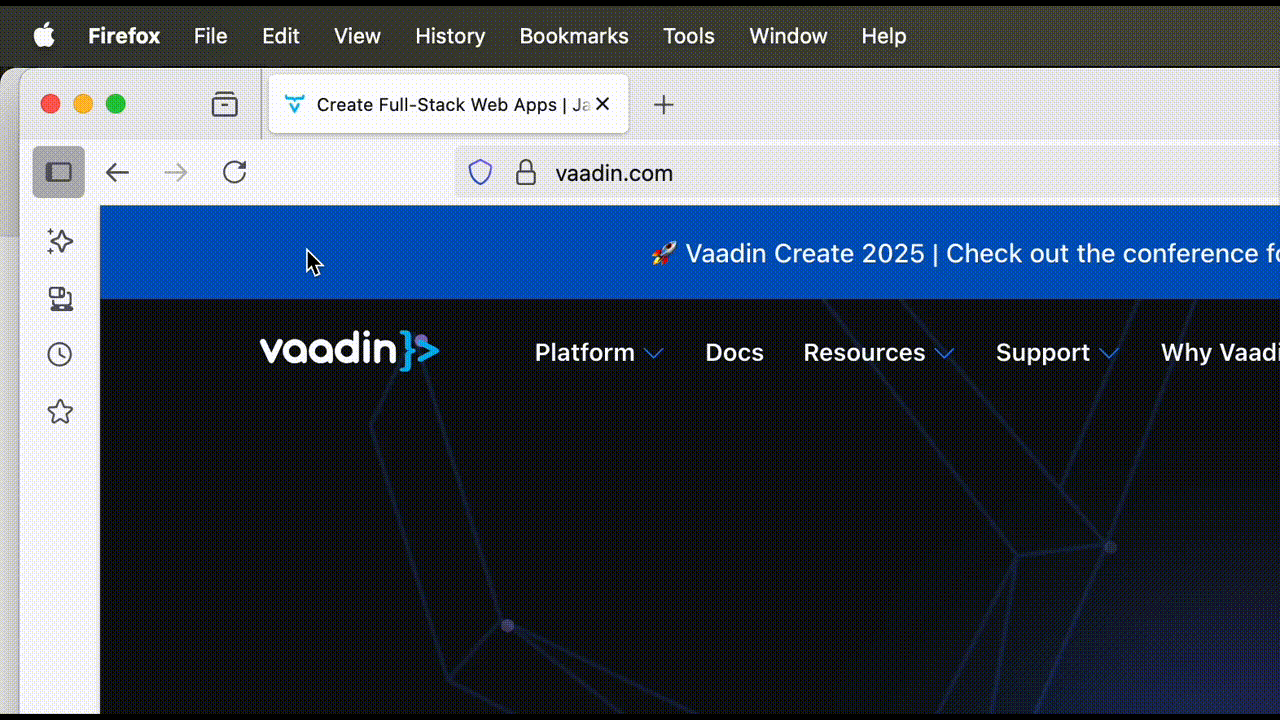Expand the Support dropdown menu
This screenshot has width=1280, height=720.
pos(1056,352)
